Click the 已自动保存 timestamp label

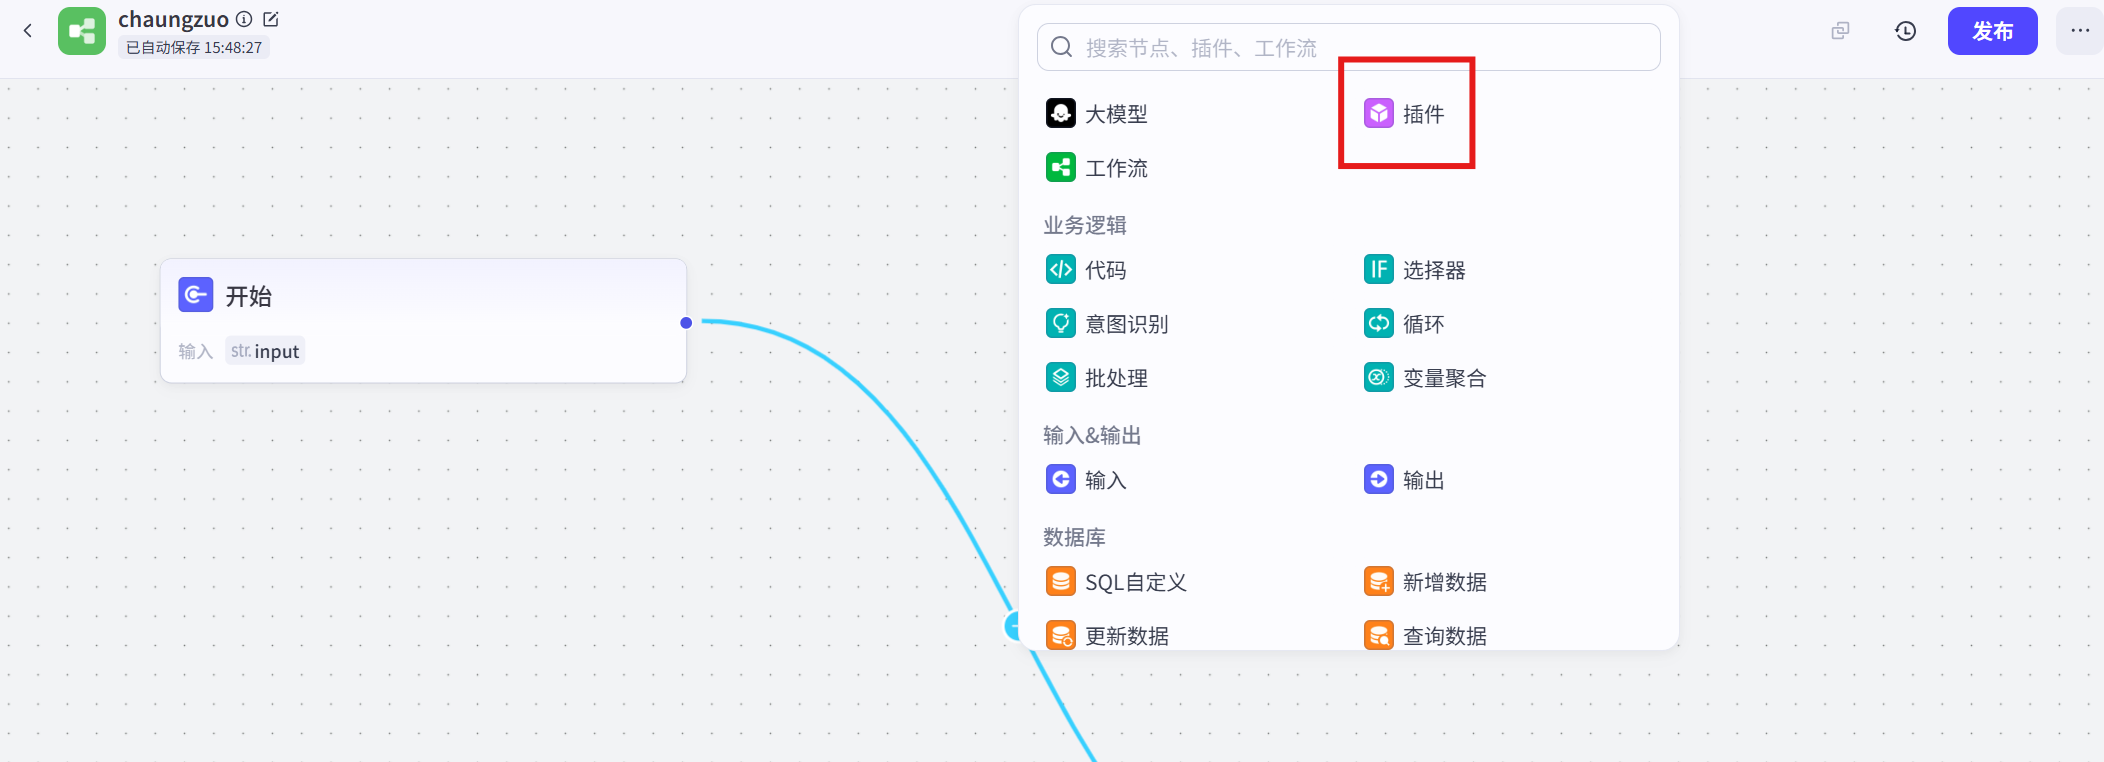(x=194, y=47)
